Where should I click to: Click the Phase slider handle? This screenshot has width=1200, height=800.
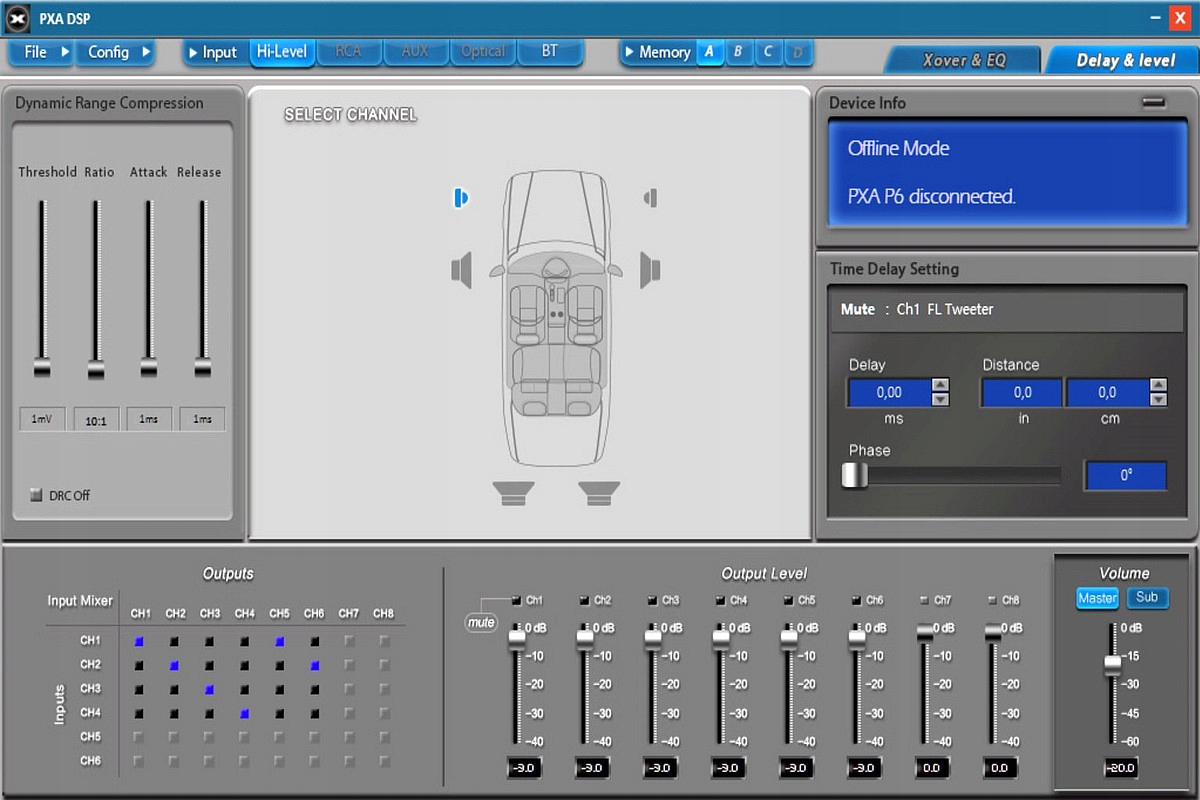(854, 476)
